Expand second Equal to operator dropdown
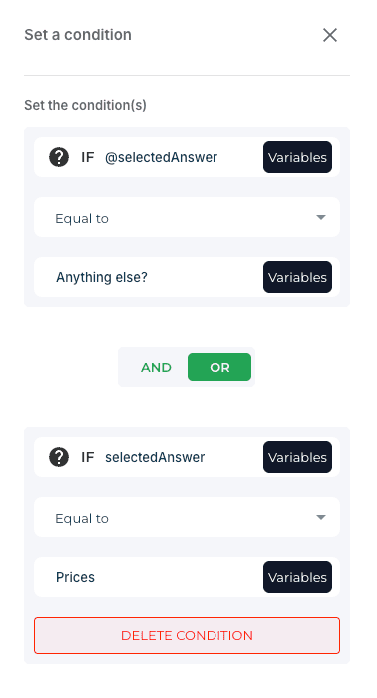The width and height of the screenshot is (377, 698). point(187,517)
